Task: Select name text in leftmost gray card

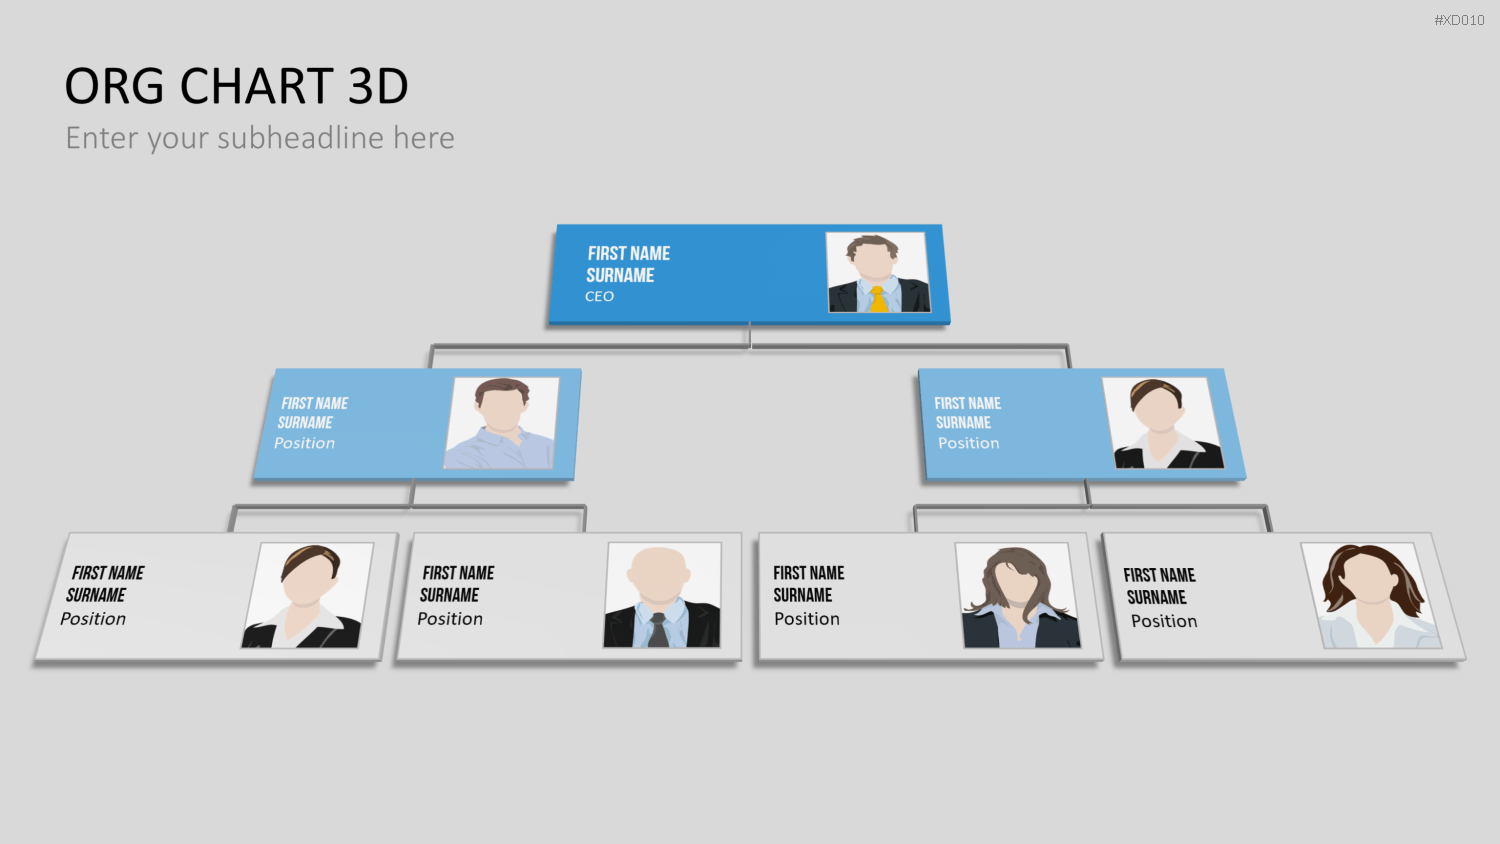Action: (x=105, y=584)
